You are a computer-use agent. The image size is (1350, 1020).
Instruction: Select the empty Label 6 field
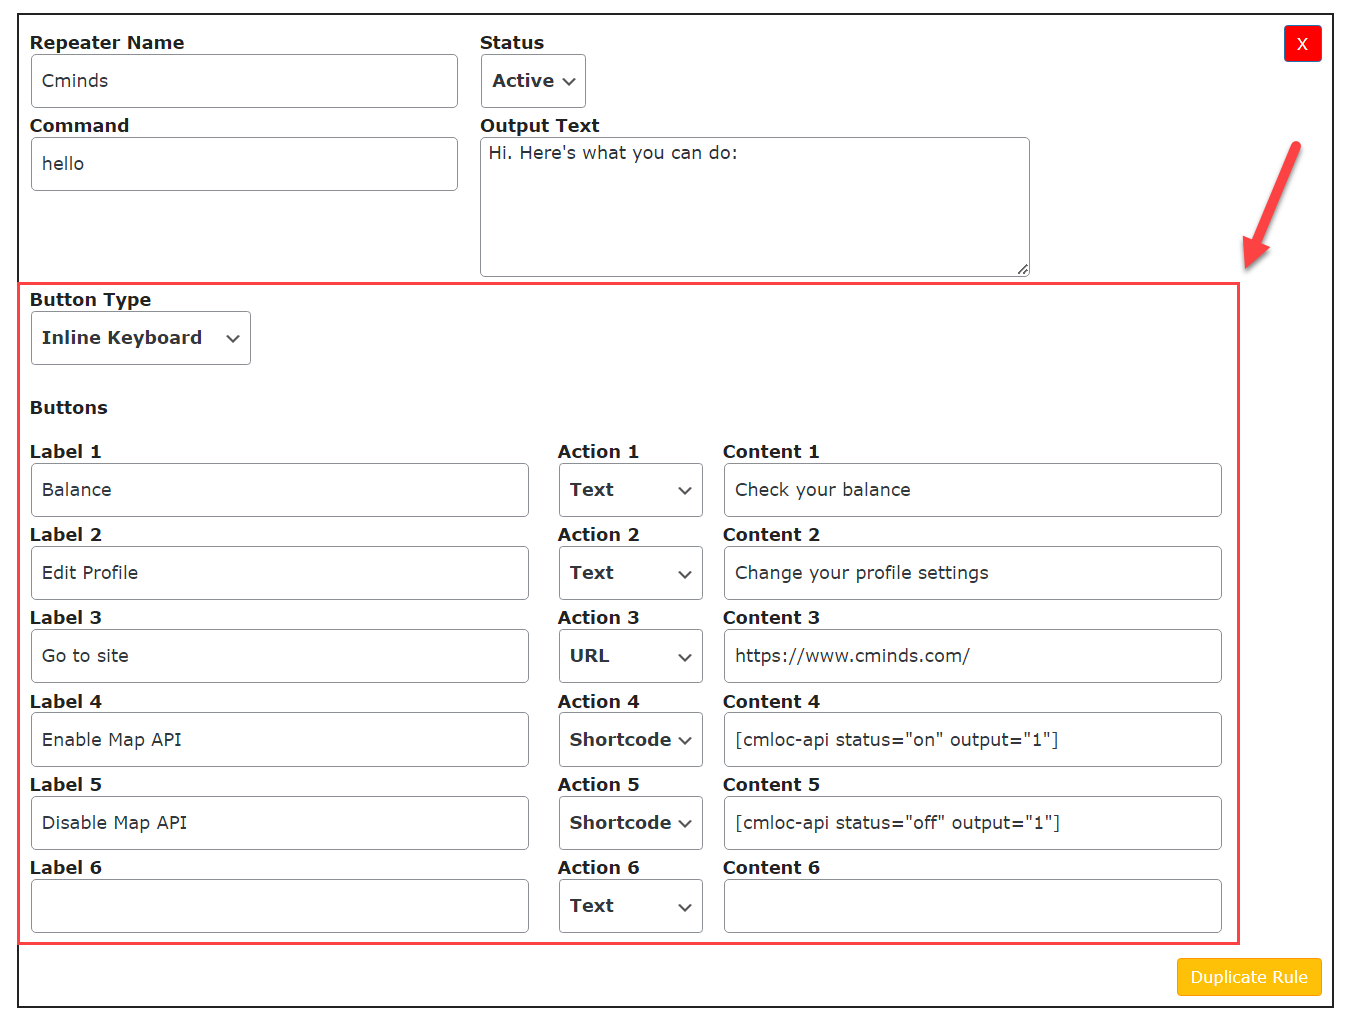pyautogui.click(x=280, y=905)
